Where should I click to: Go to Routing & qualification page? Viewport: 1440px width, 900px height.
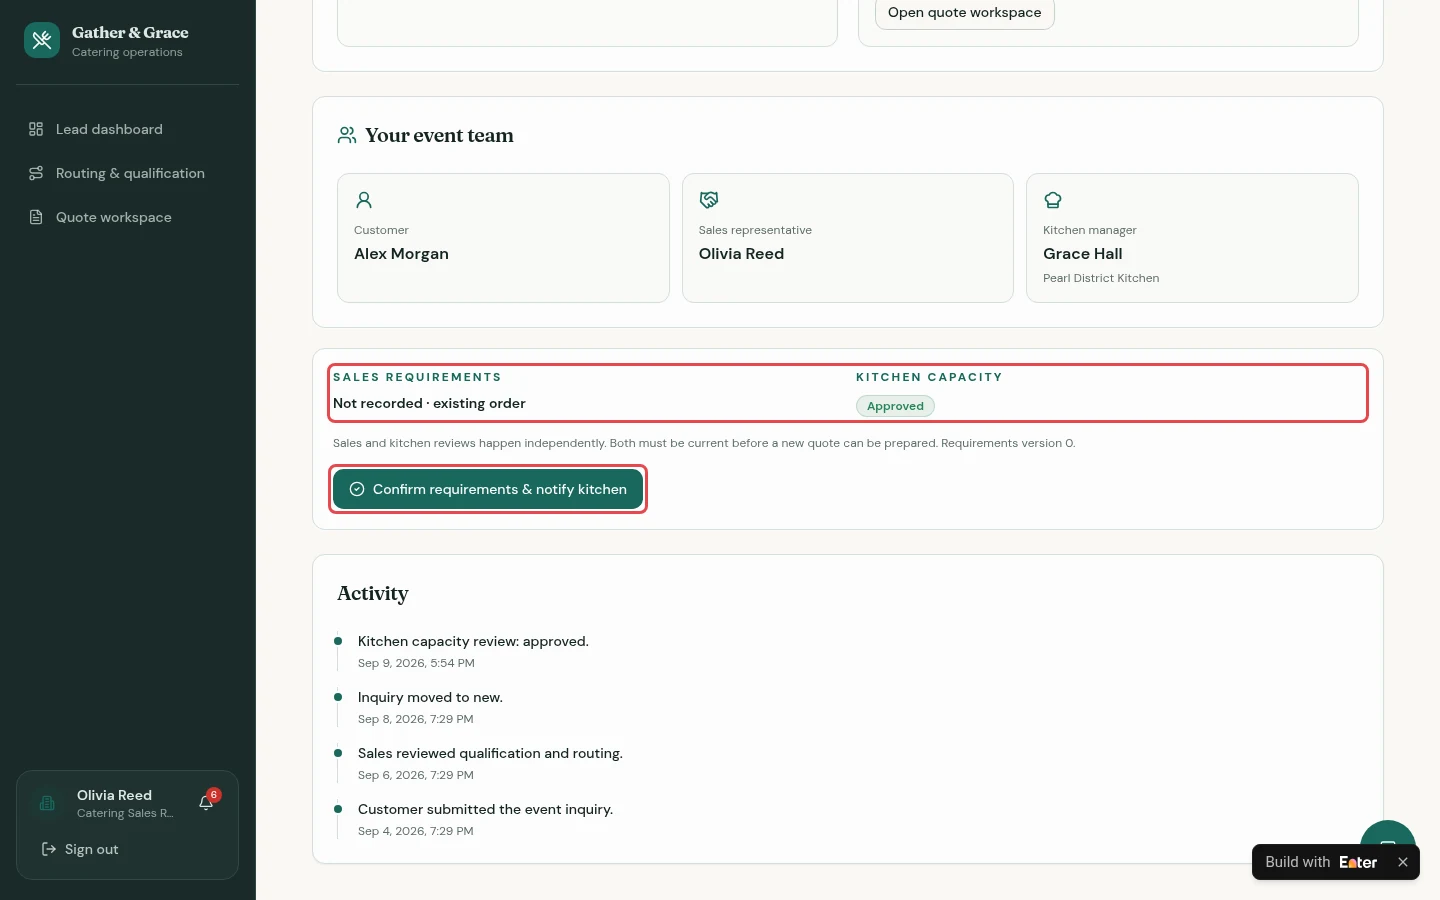(x=127, y=173)
